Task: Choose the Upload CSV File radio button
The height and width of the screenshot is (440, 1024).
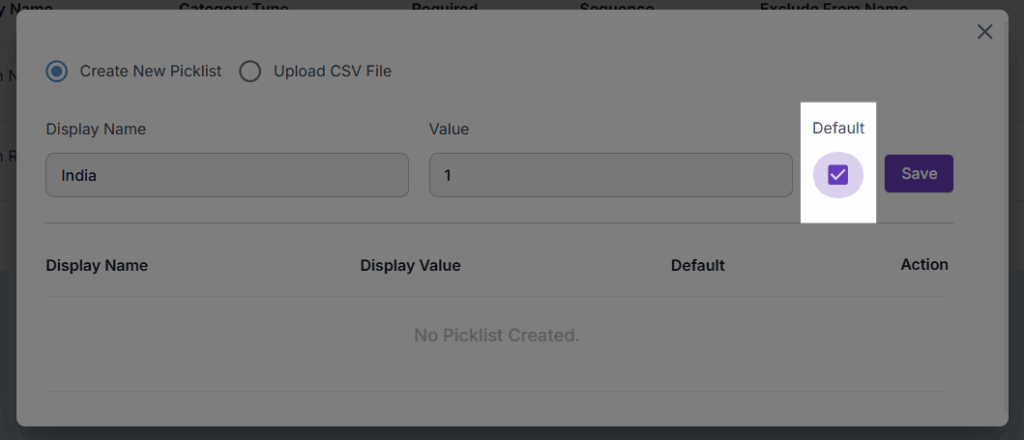Action: pyautogui.click(x=250, y=71)
